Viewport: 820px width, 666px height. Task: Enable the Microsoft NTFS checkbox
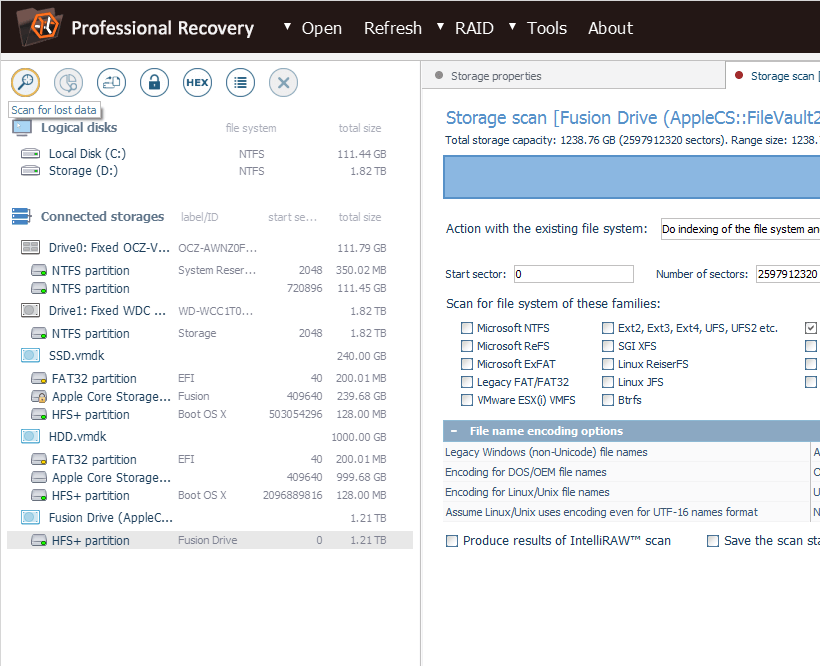pos(466,328)
